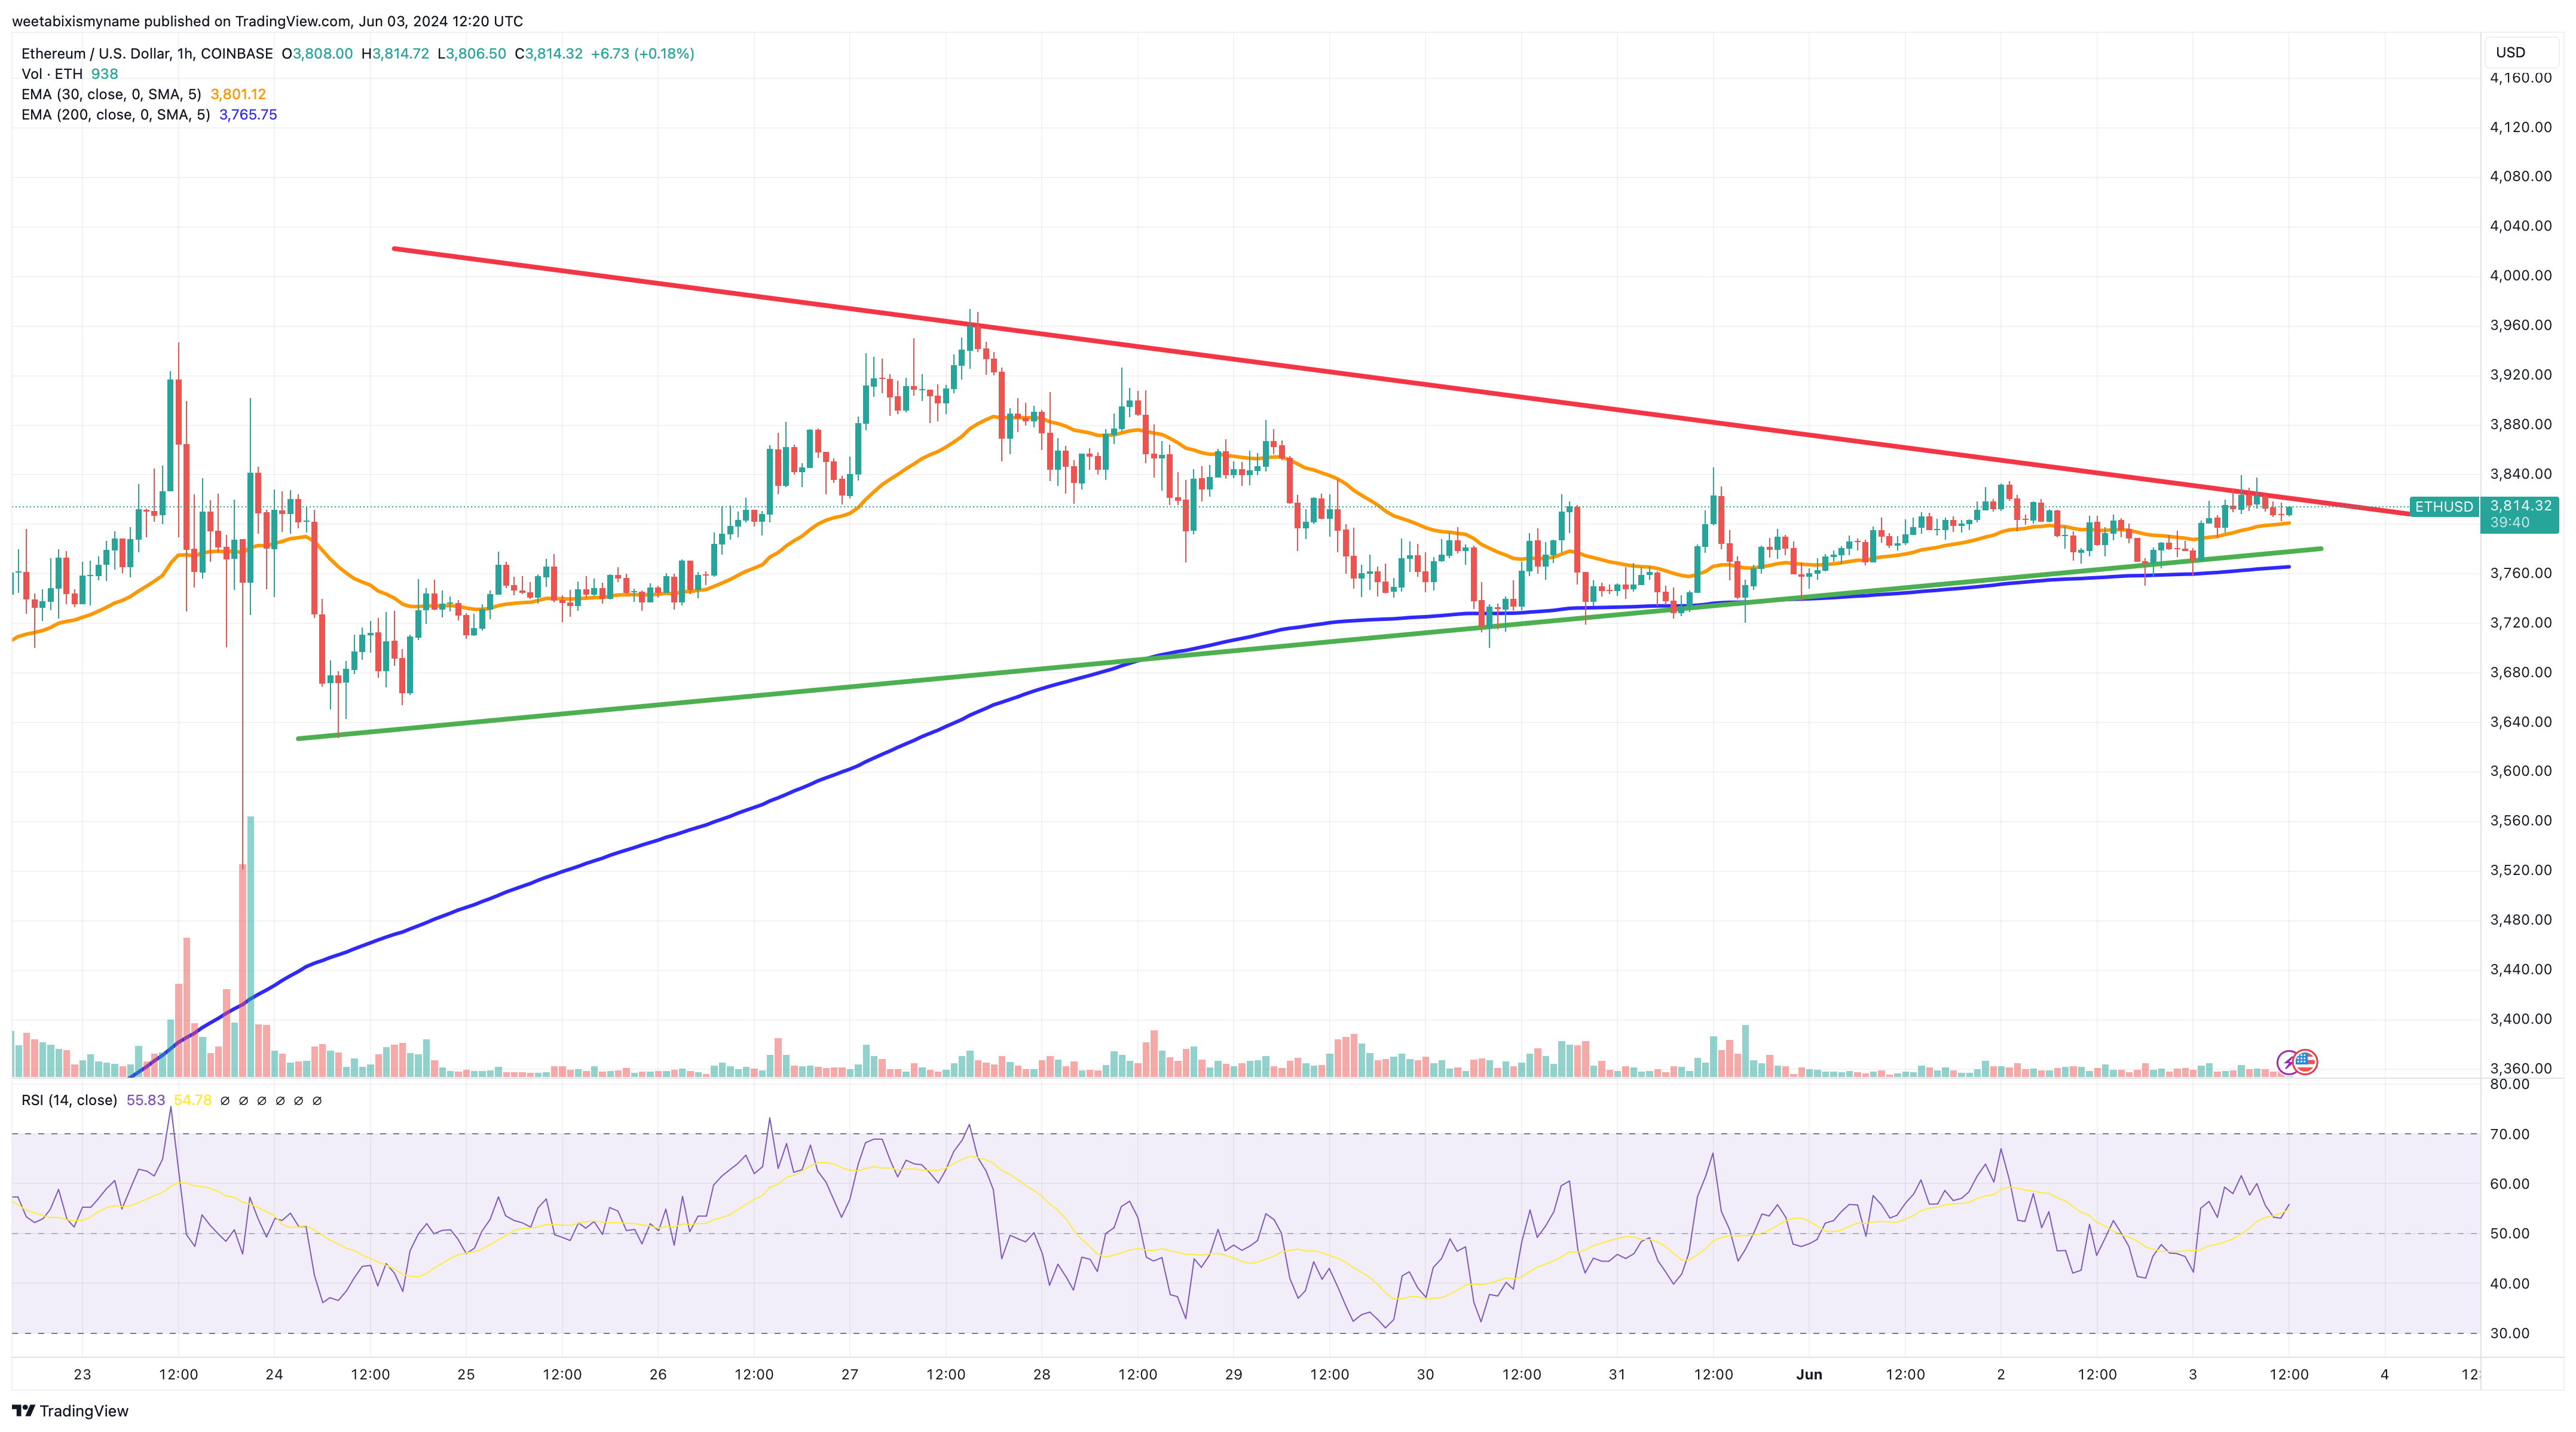This screenshot has height=1432, width=2576.
Task: Click the ETH volume value 938
Action: click(x=105, y=73)
